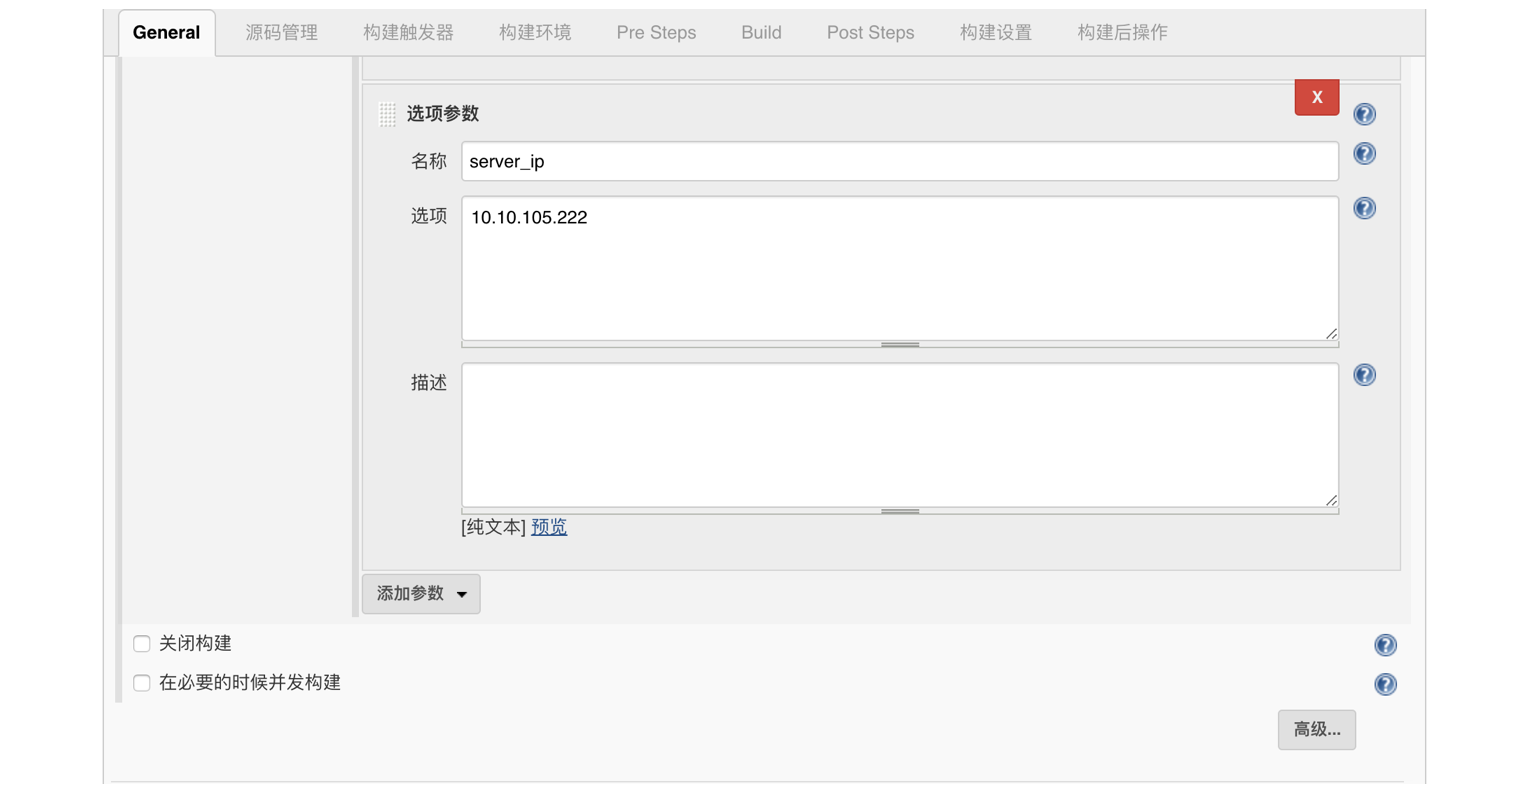Click the 高级... button

click(1316, 730)
